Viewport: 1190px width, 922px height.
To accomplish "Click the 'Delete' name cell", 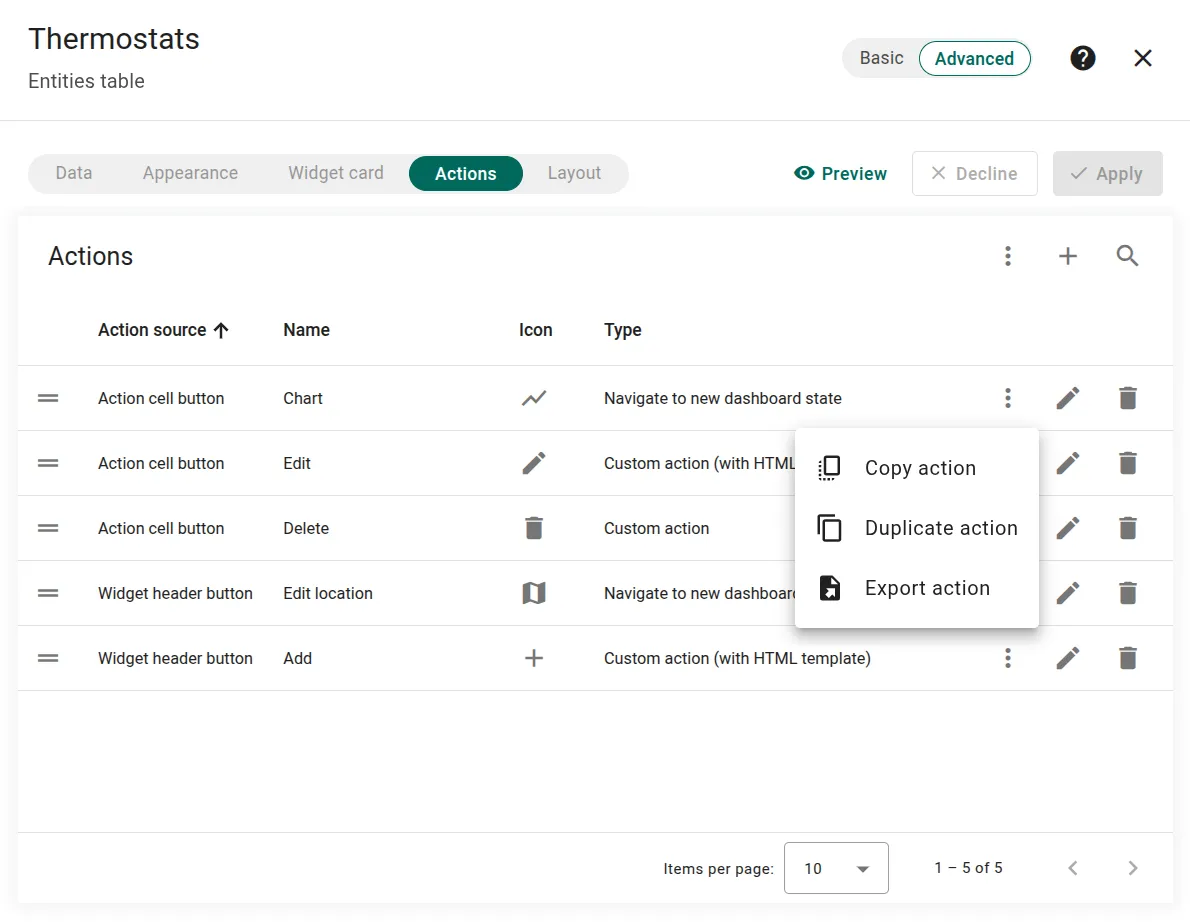I will [x=306, y=528].
